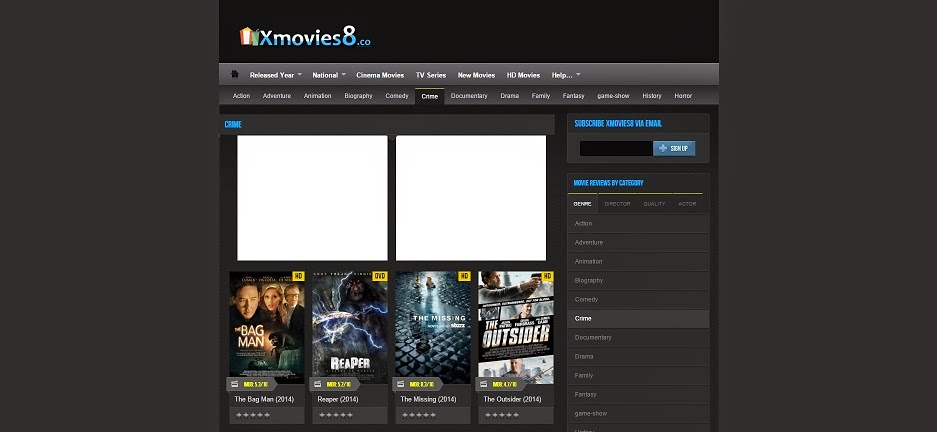
Task: Expand the National dropdown menu
Action: (x=329, y=75)
